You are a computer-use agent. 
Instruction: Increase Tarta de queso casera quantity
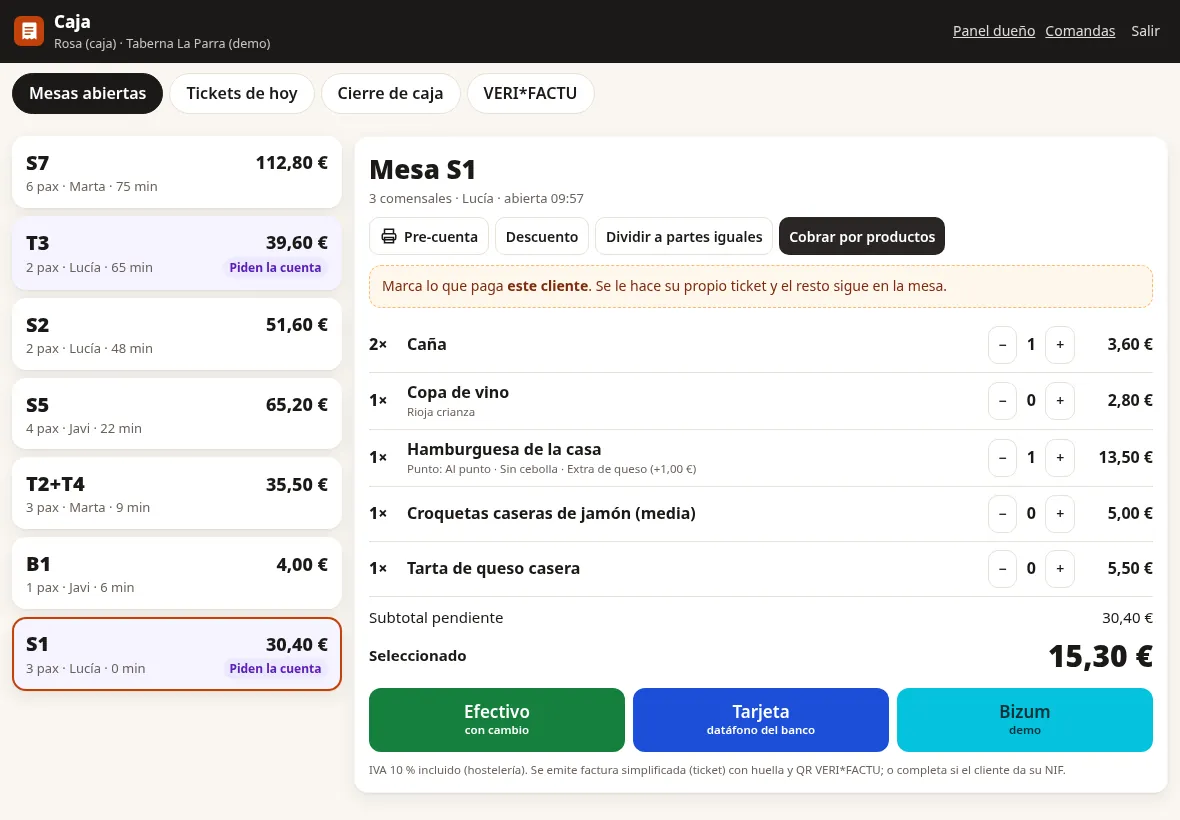click(1060, 569)
